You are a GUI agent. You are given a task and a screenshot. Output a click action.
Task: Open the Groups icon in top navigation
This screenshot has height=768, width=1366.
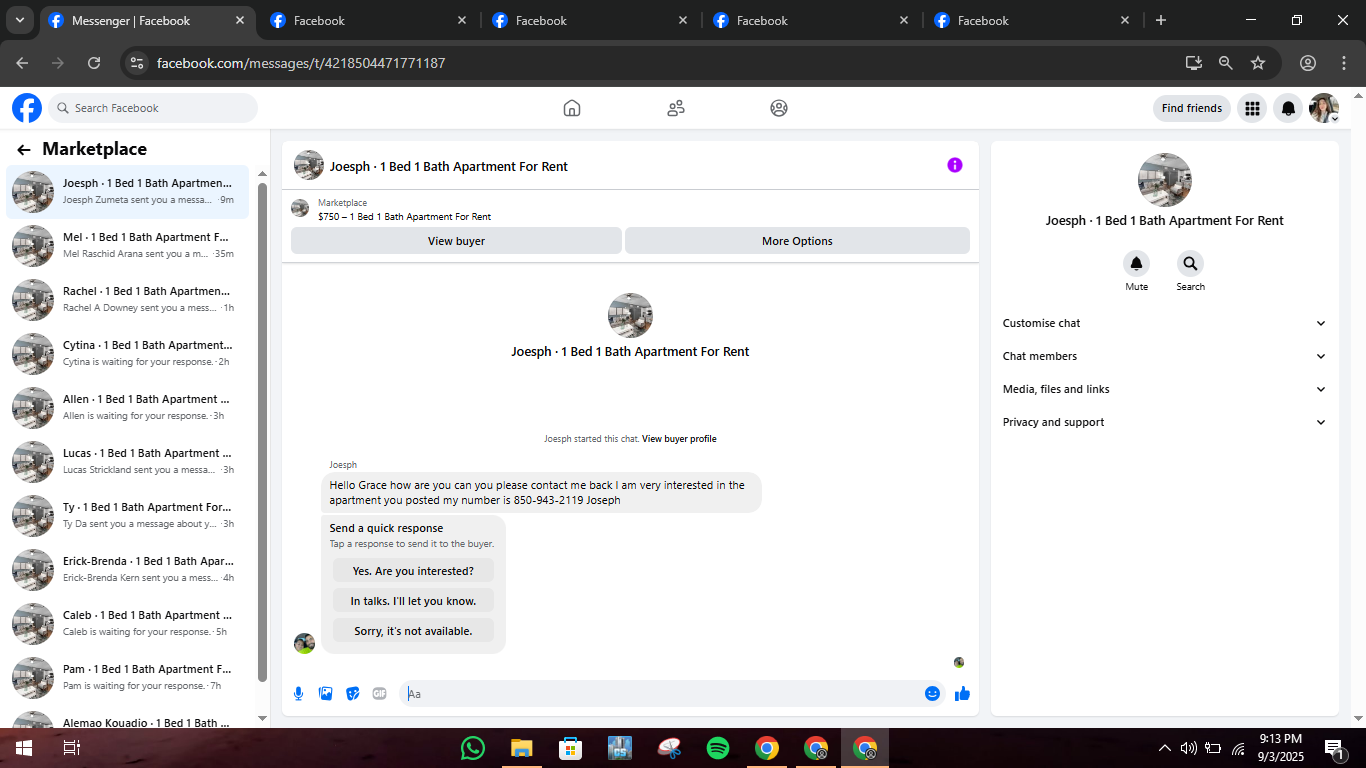[779, 108]
